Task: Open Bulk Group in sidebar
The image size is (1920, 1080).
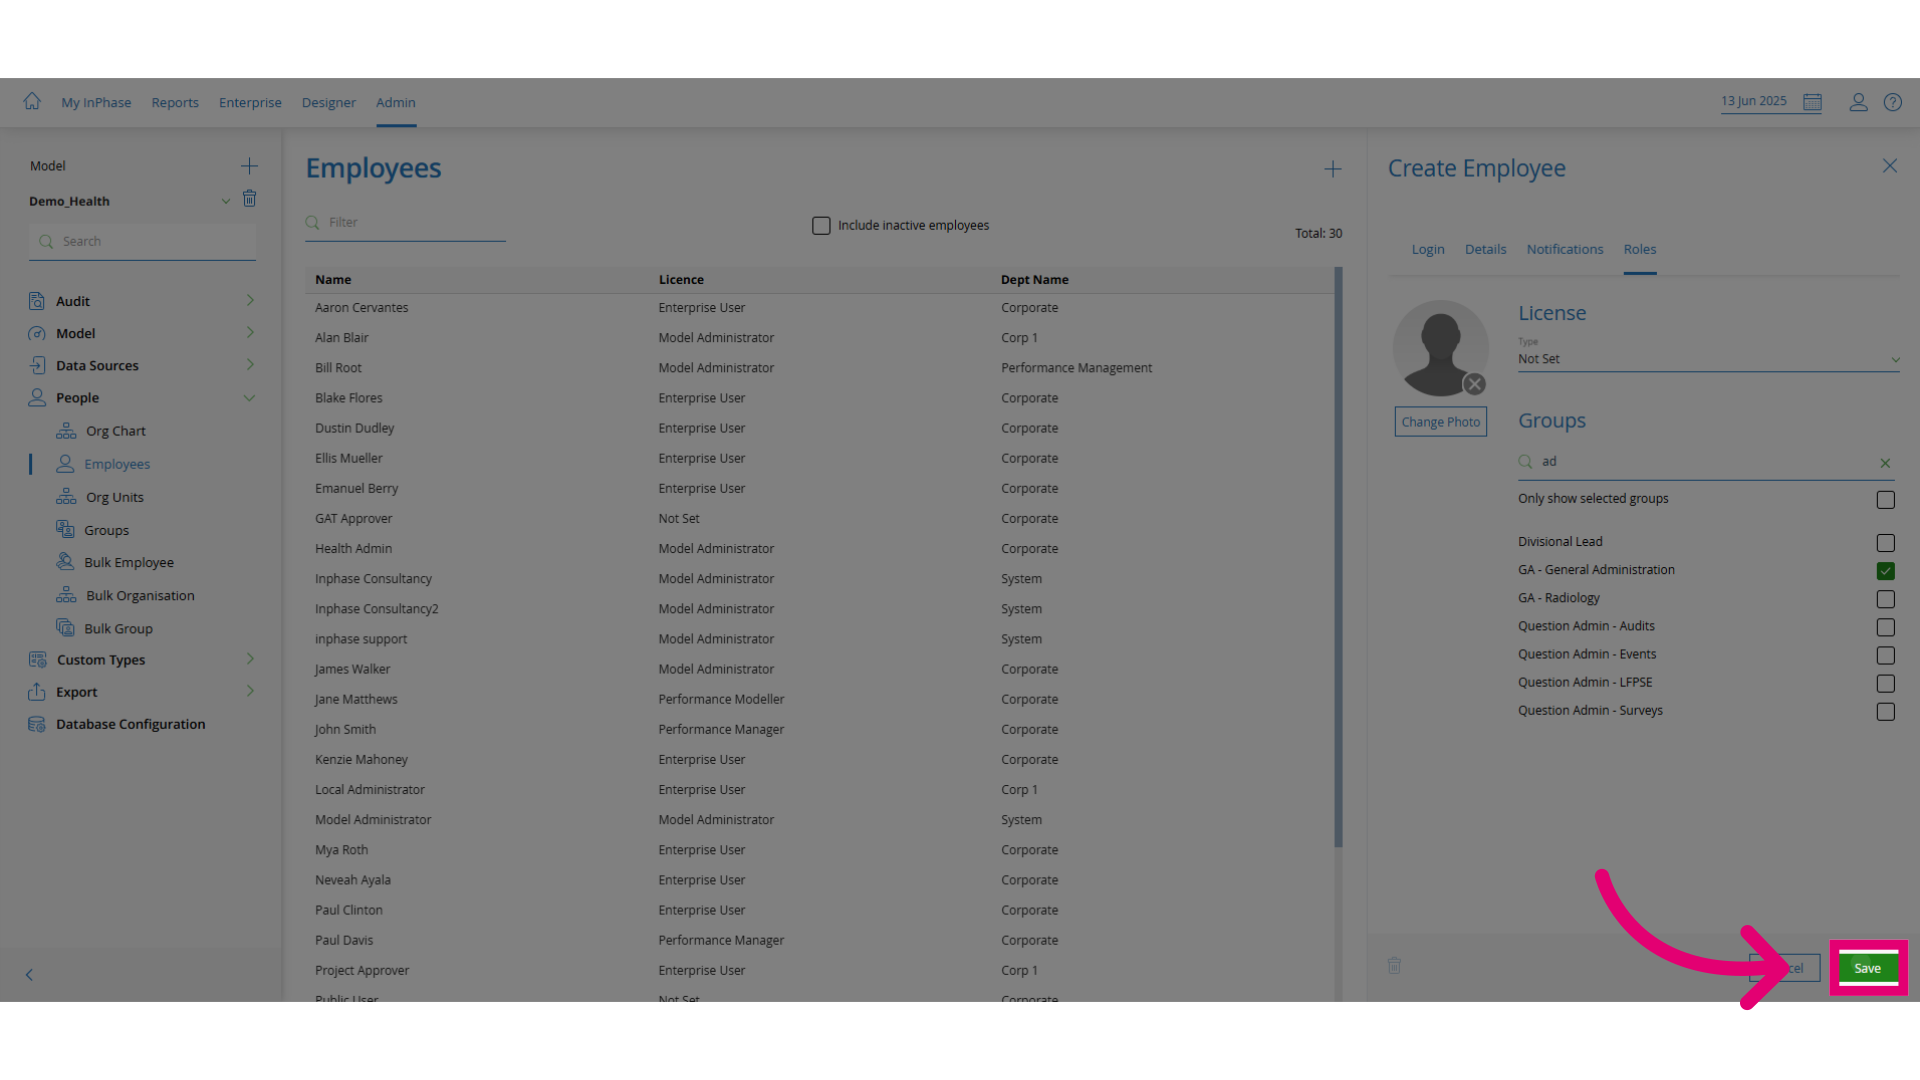Action: coord(118,628)
